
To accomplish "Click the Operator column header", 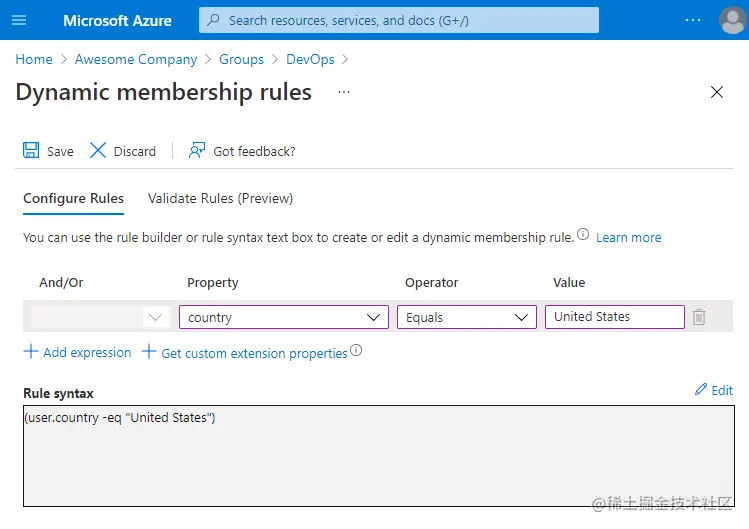I will coord(431,282).
